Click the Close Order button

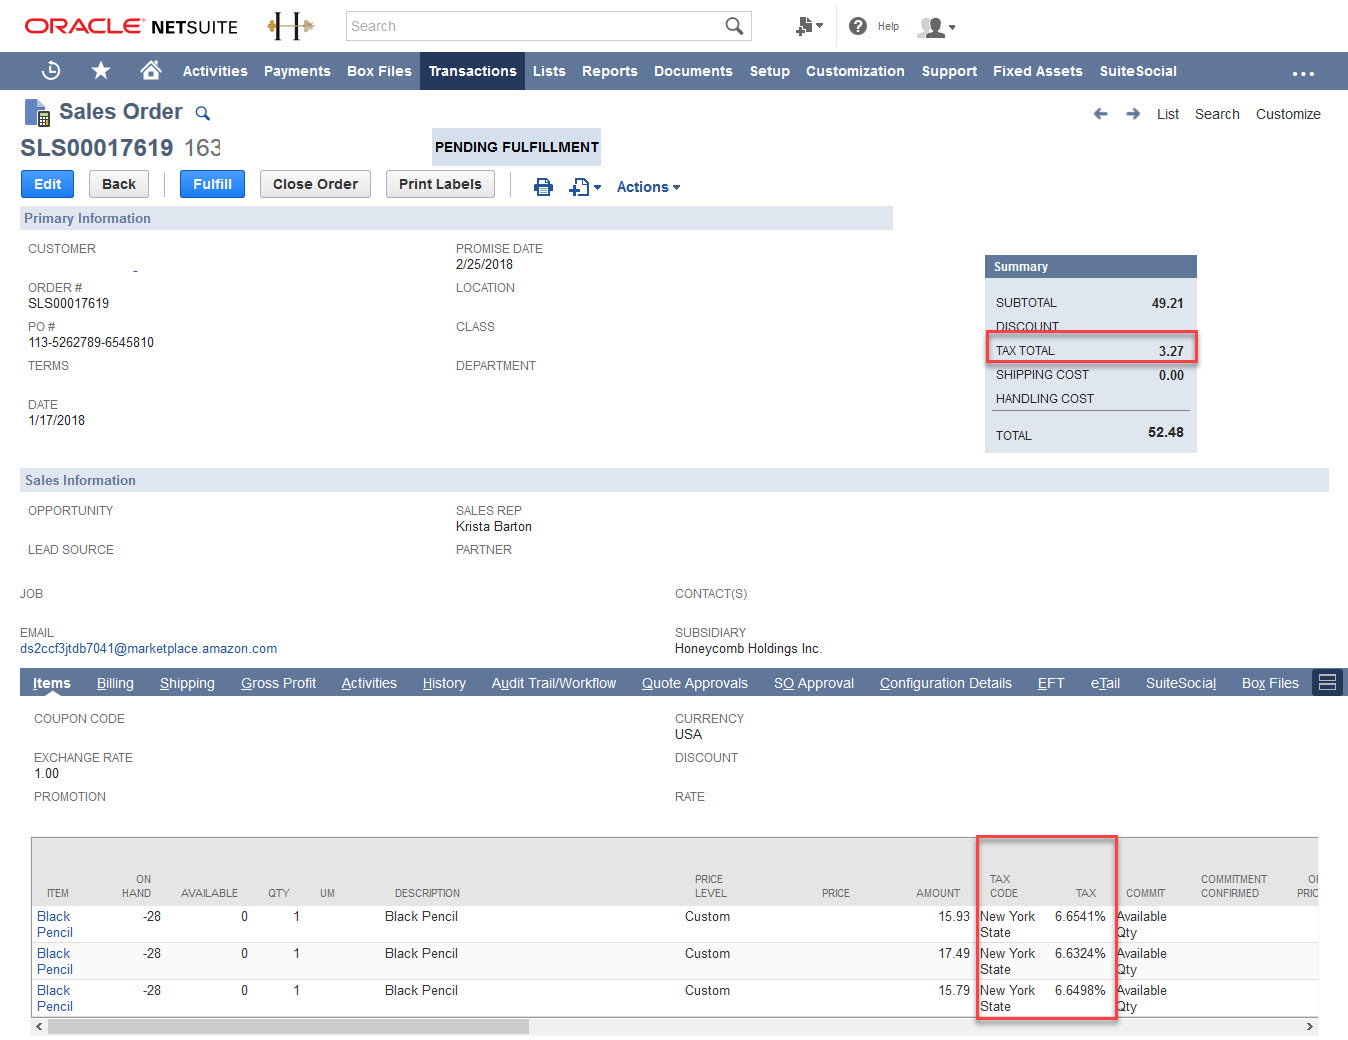click(315, 184)
